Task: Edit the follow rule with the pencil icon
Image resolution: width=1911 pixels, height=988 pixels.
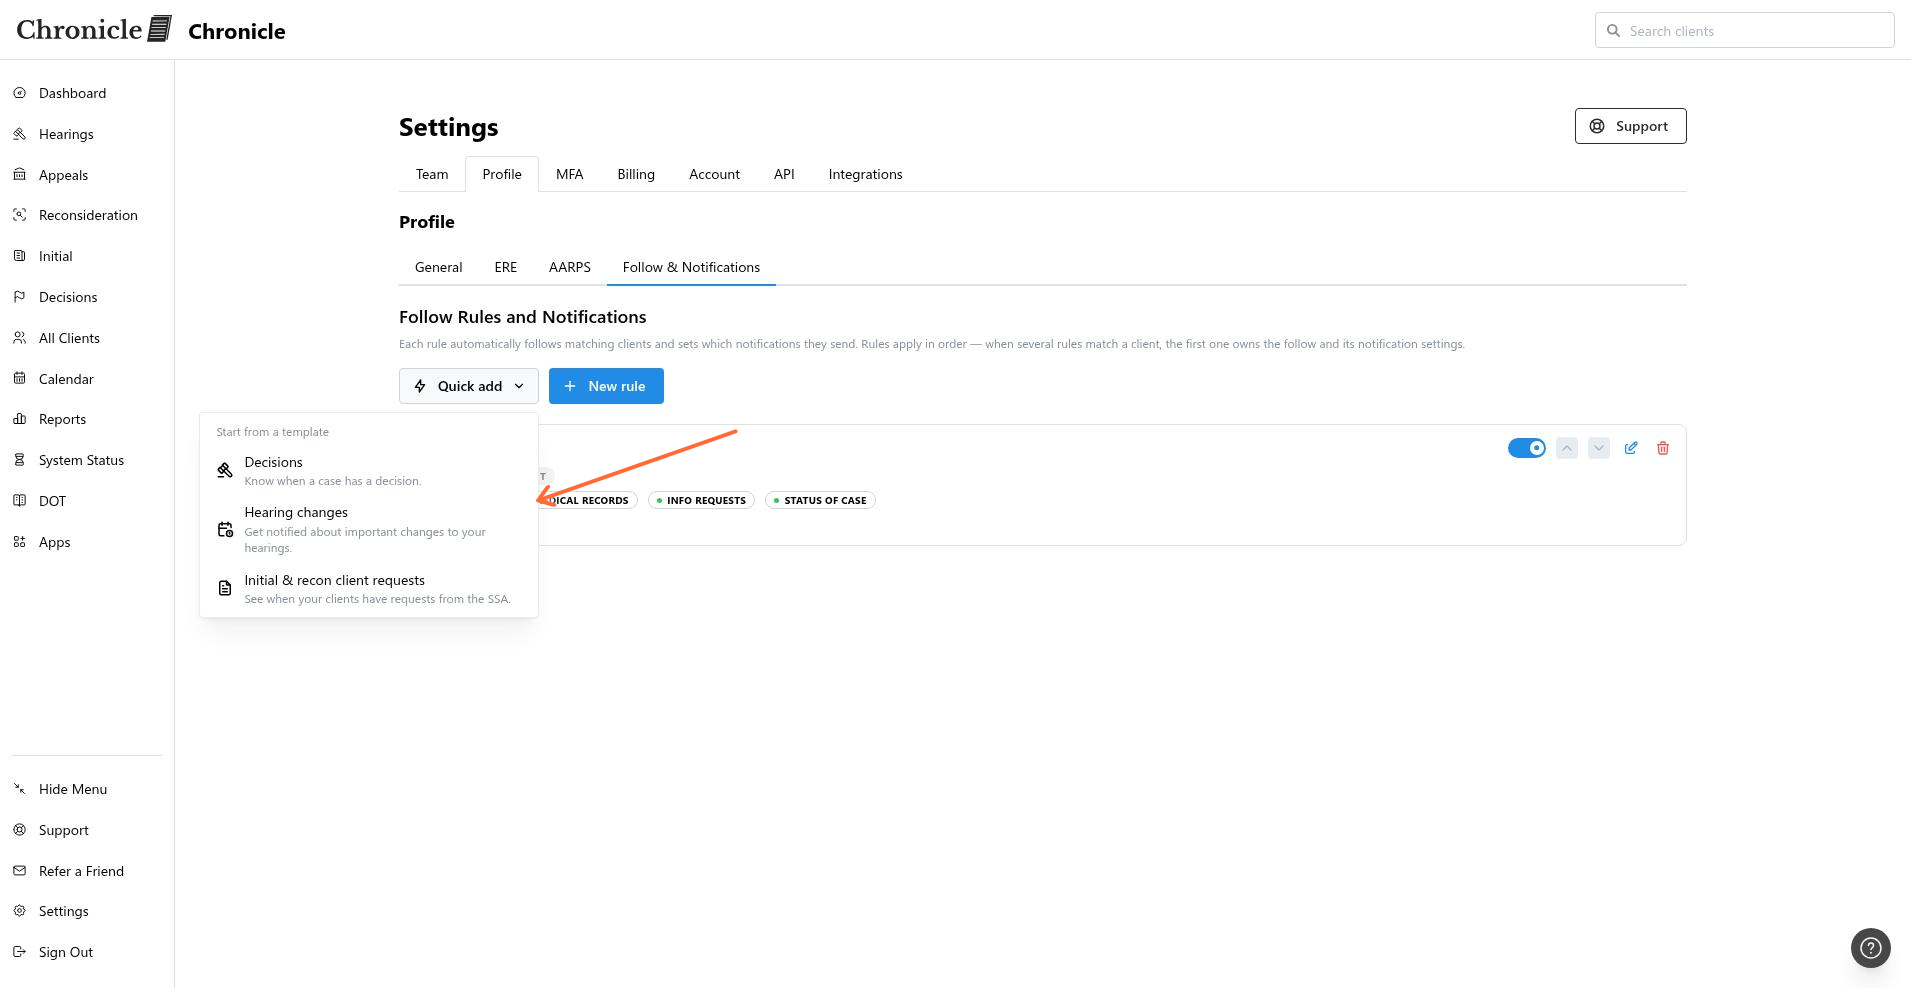Action: pyautogui.click(x=1631, y=448)
